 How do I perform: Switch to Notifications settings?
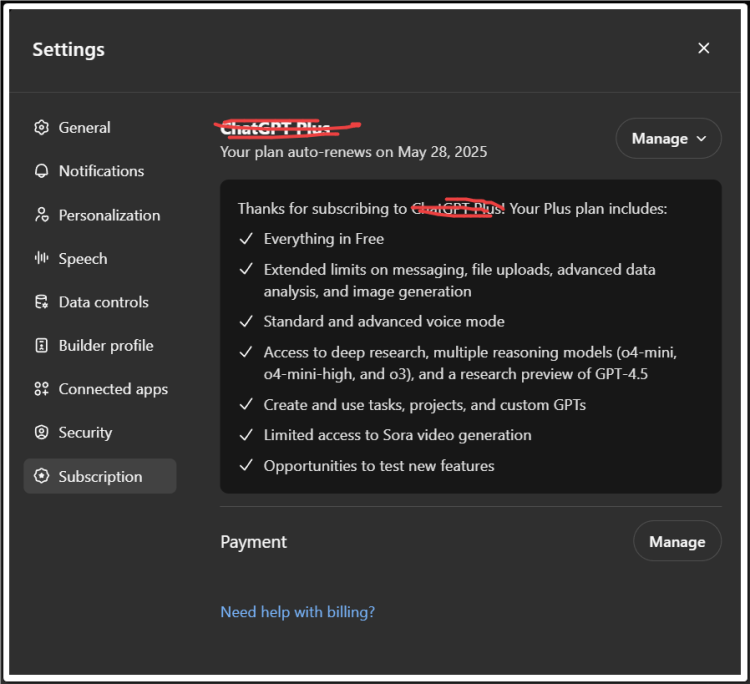coord(100,171)
